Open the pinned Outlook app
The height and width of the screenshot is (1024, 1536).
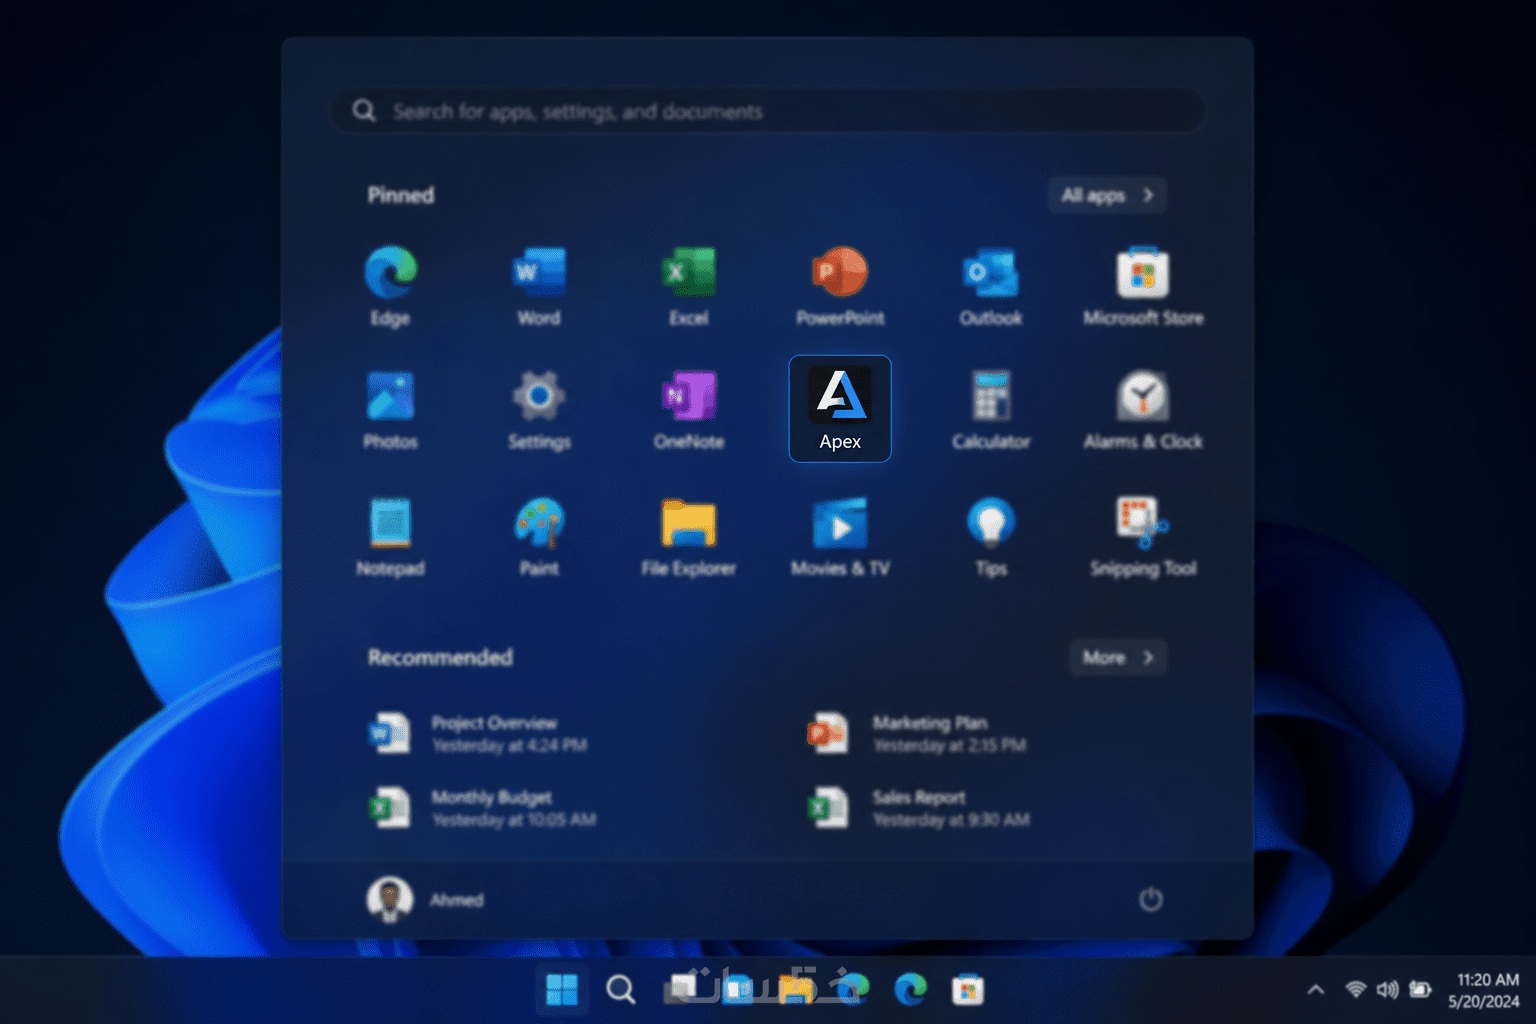coord(991,286)
